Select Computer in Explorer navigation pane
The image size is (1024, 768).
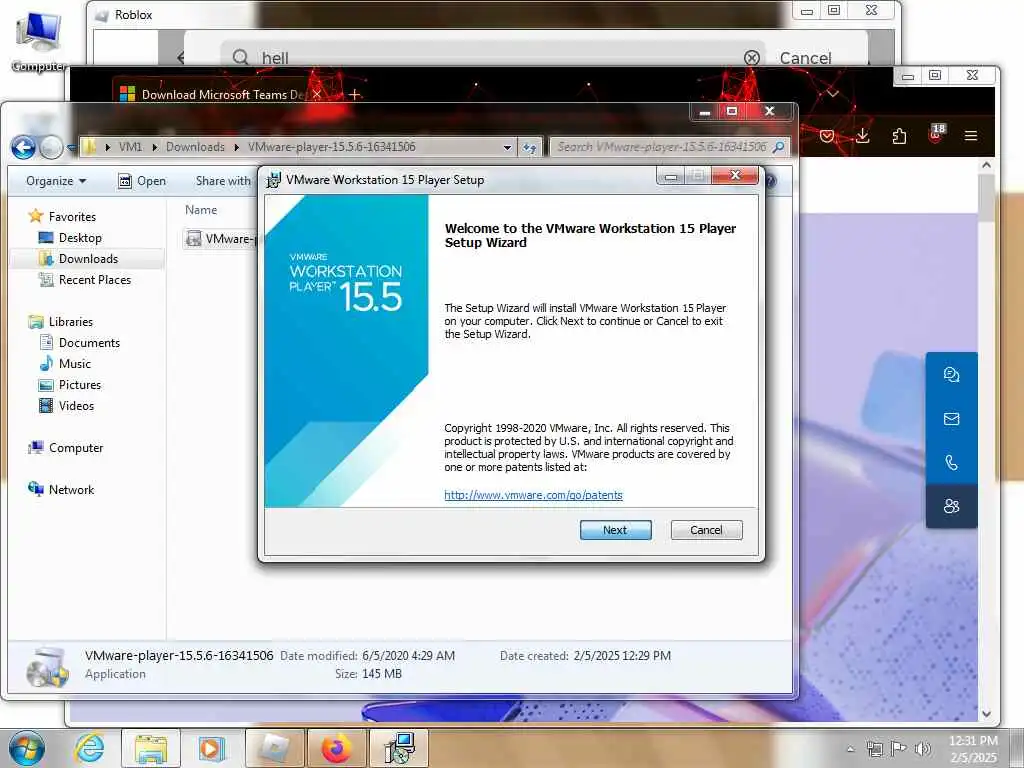(x=75, y=447)
